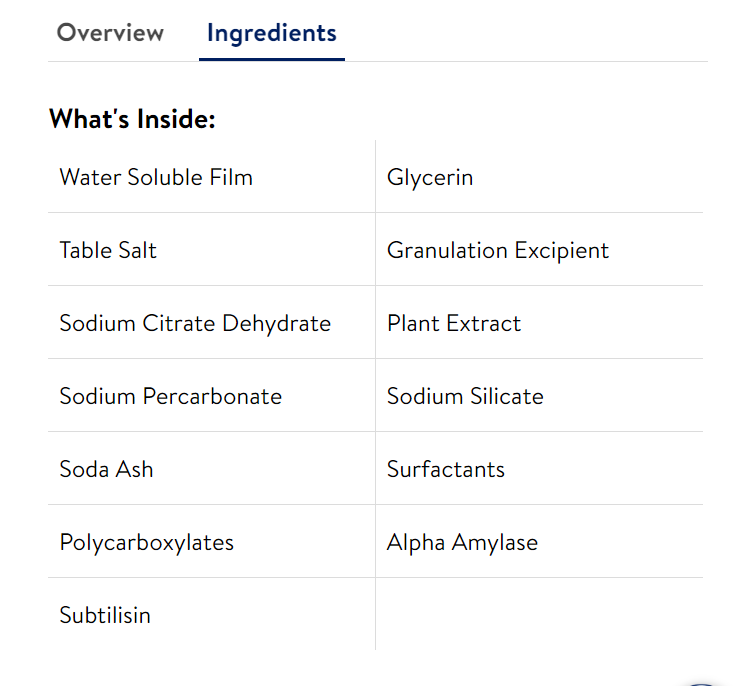Viewport: 754px width, 686px height.
Task: Select Table Salt in the ingredients list
Action: tap(108, 250)
